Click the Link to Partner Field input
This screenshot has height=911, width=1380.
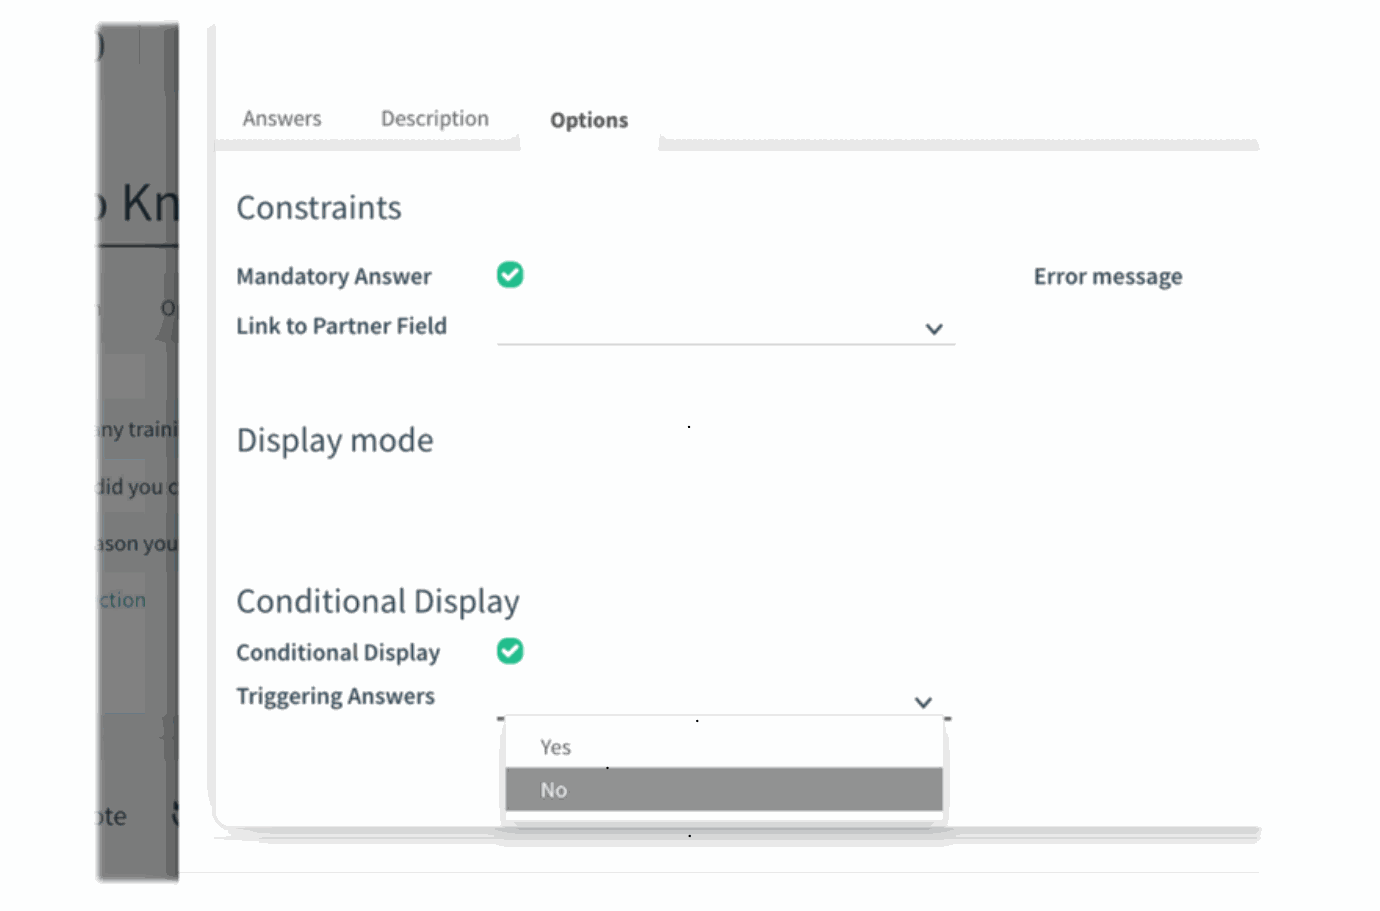click(708, 329)
